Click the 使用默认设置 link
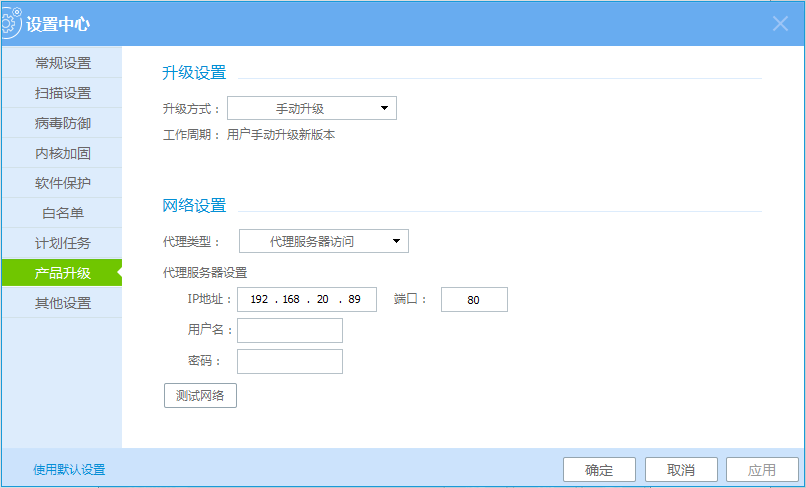Image resolution: width=806 pixels, height=488 pixels. (69, 469)
